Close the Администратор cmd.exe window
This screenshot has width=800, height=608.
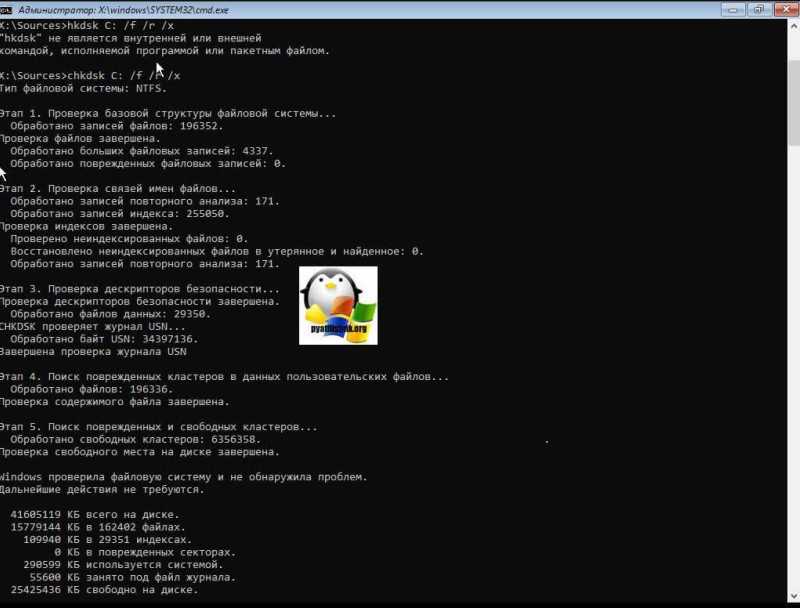[786, 10]
